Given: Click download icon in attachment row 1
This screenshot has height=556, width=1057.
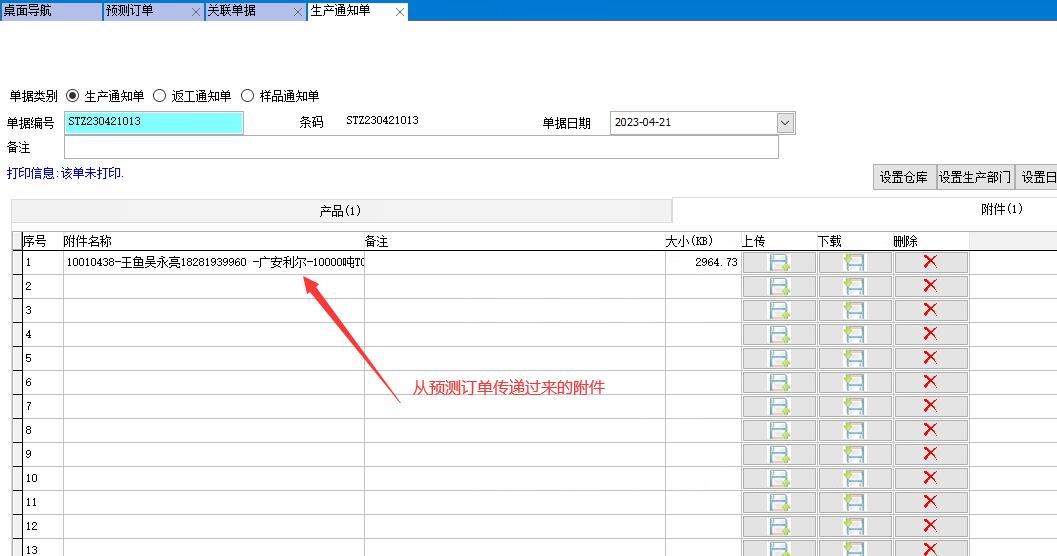Looking at the screenshot, I should 854,262.
